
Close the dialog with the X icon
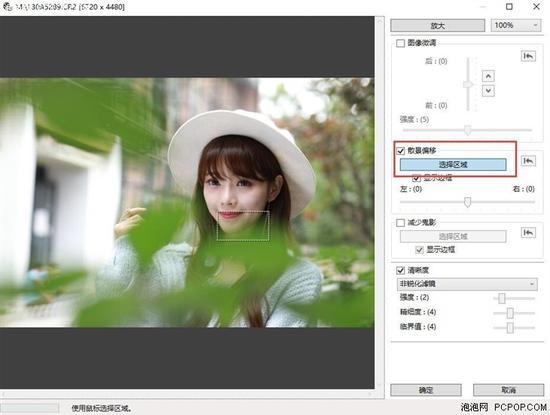pyautogui.click(x=536, y=7)
